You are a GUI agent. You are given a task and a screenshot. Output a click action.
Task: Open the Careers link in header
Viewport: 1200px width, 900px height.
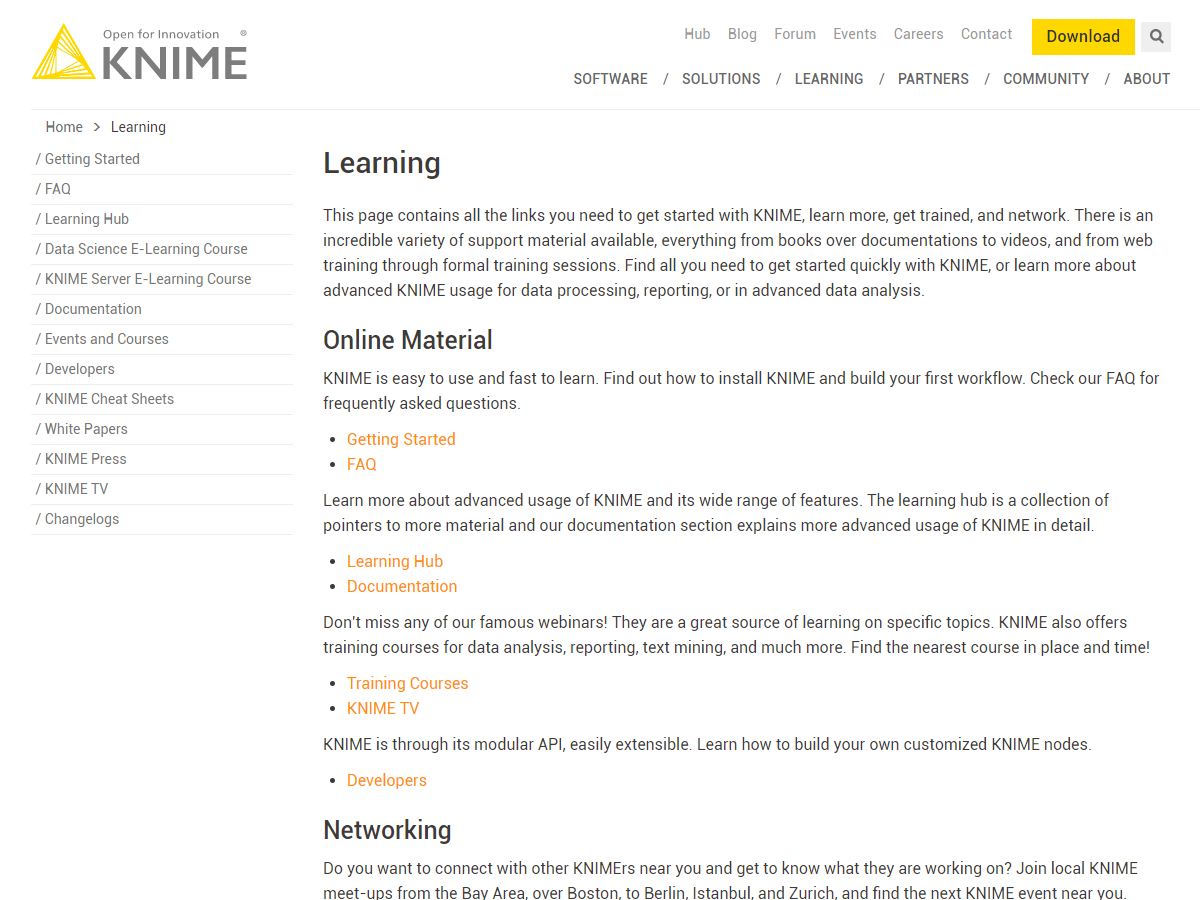pyautogui.click(x=918, y=34)
